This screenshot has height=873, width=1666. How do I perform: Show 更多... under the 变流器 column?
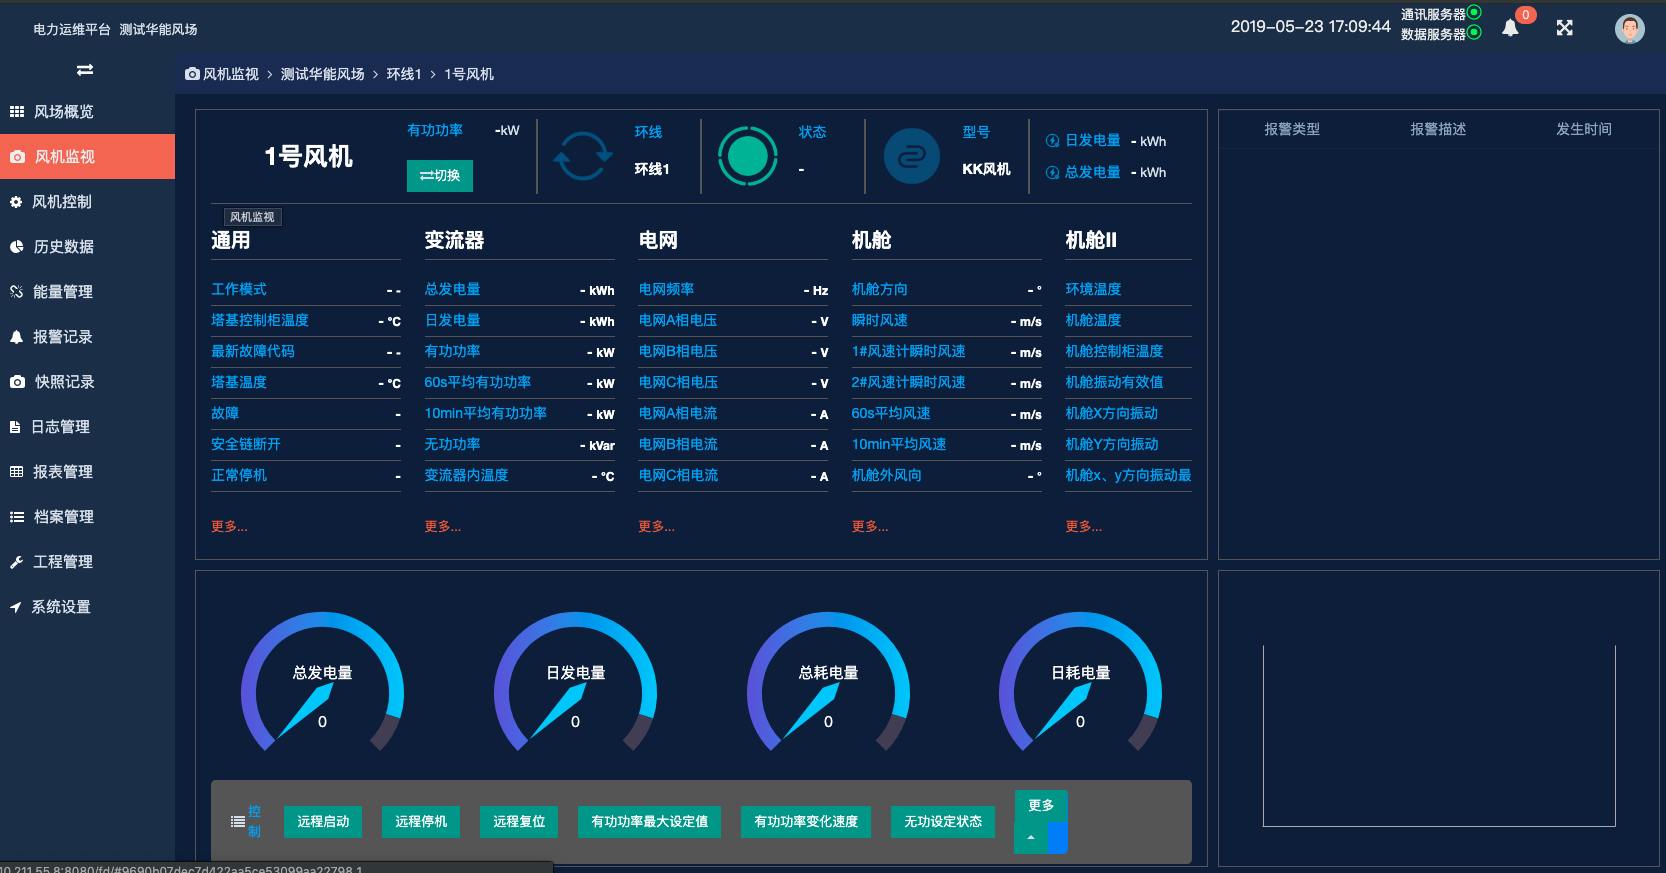click(442, 526)
